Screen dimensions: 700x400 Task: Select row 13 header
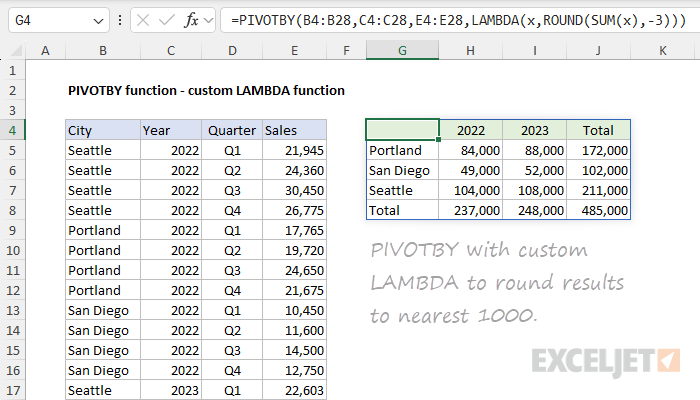coord(12,310)
